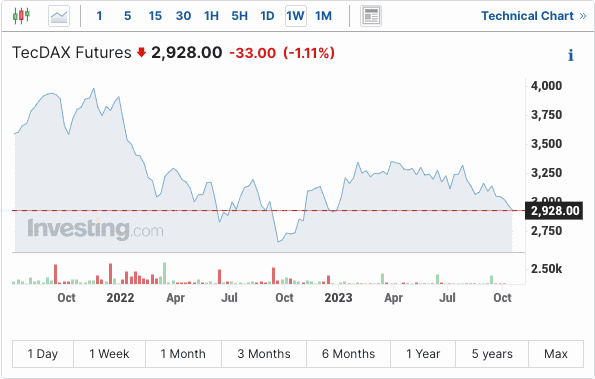The height and width of the screenshot is (379, 595).
Task: Click the 2022 date axis label
Action: point(120,298)
